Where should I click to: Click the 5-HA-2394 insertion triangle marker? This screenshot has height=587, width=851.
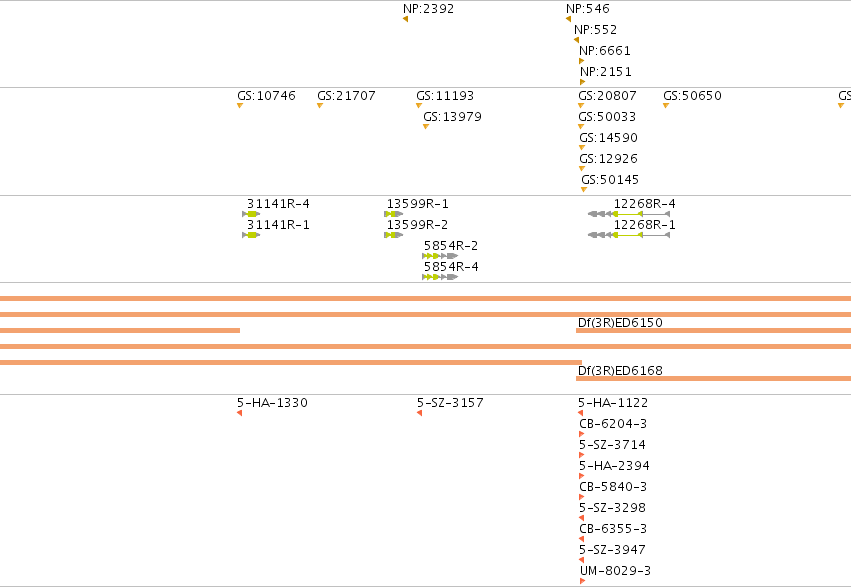point(582,476)
